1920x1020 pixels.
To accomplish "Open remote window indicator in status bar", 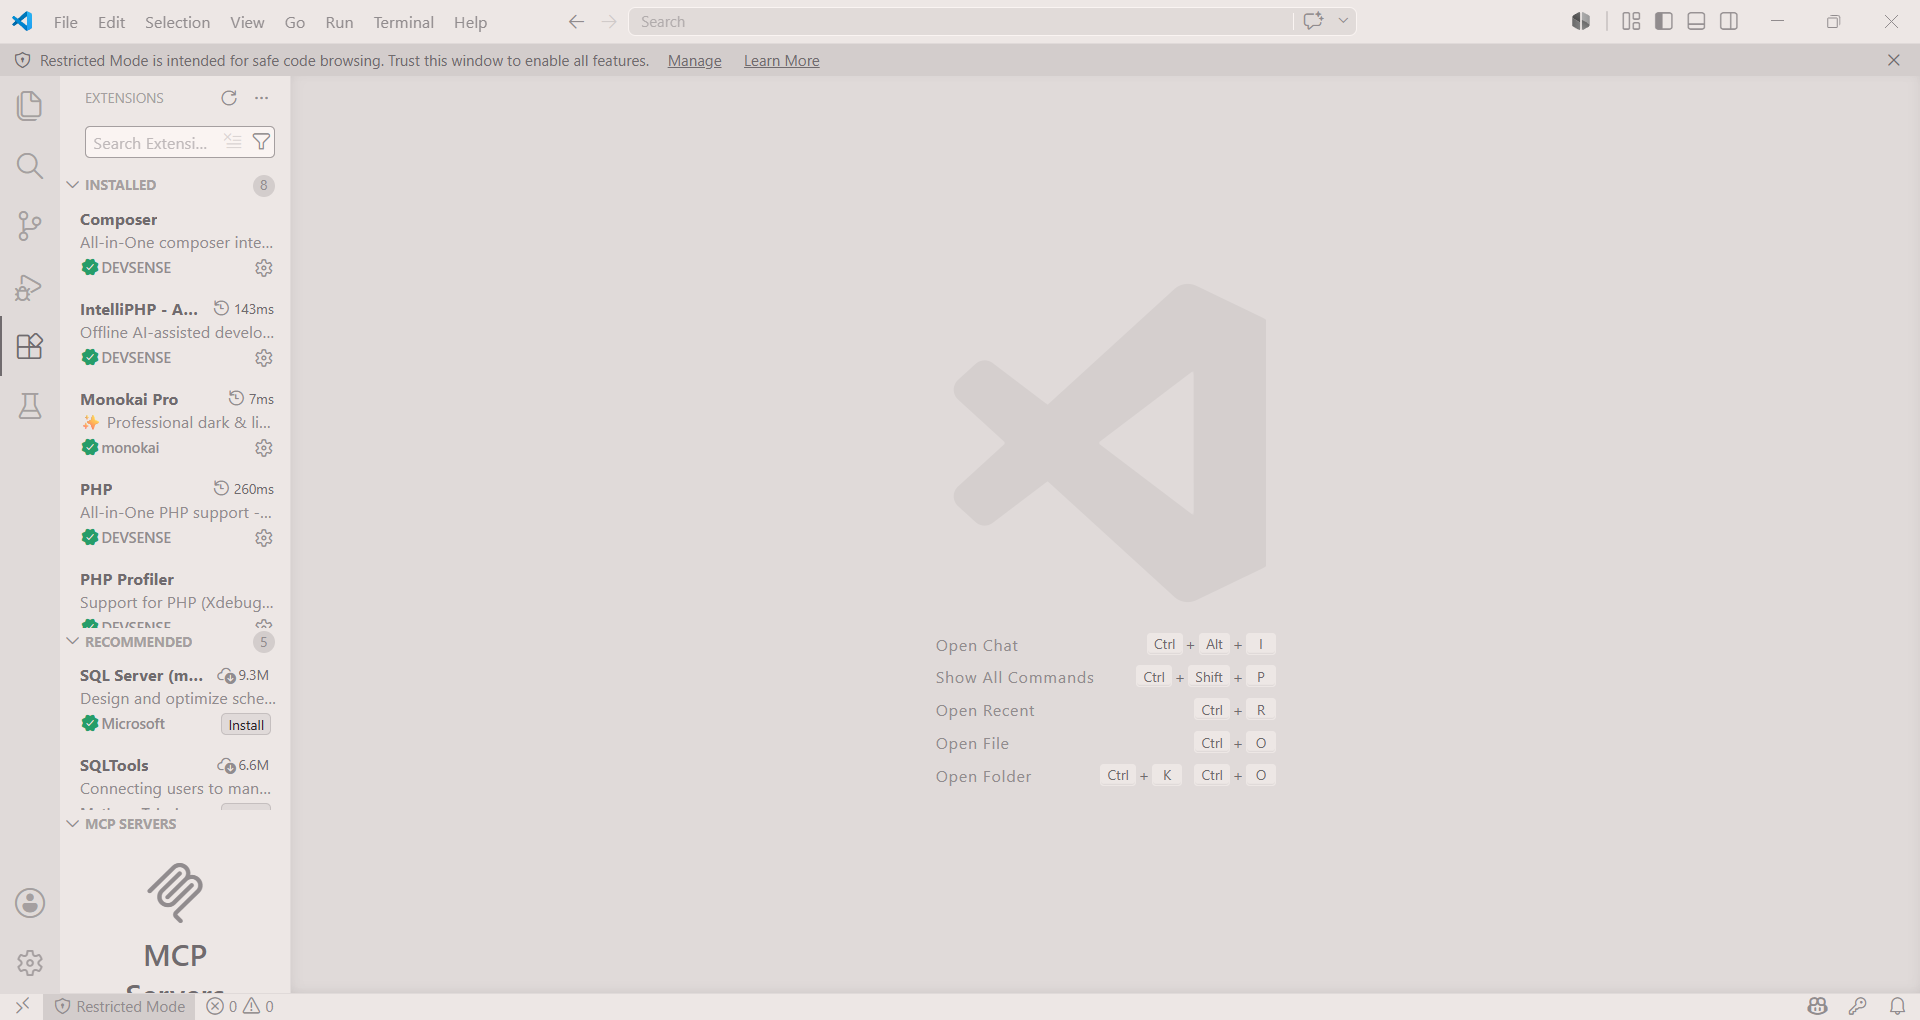I will [22, 1006].
